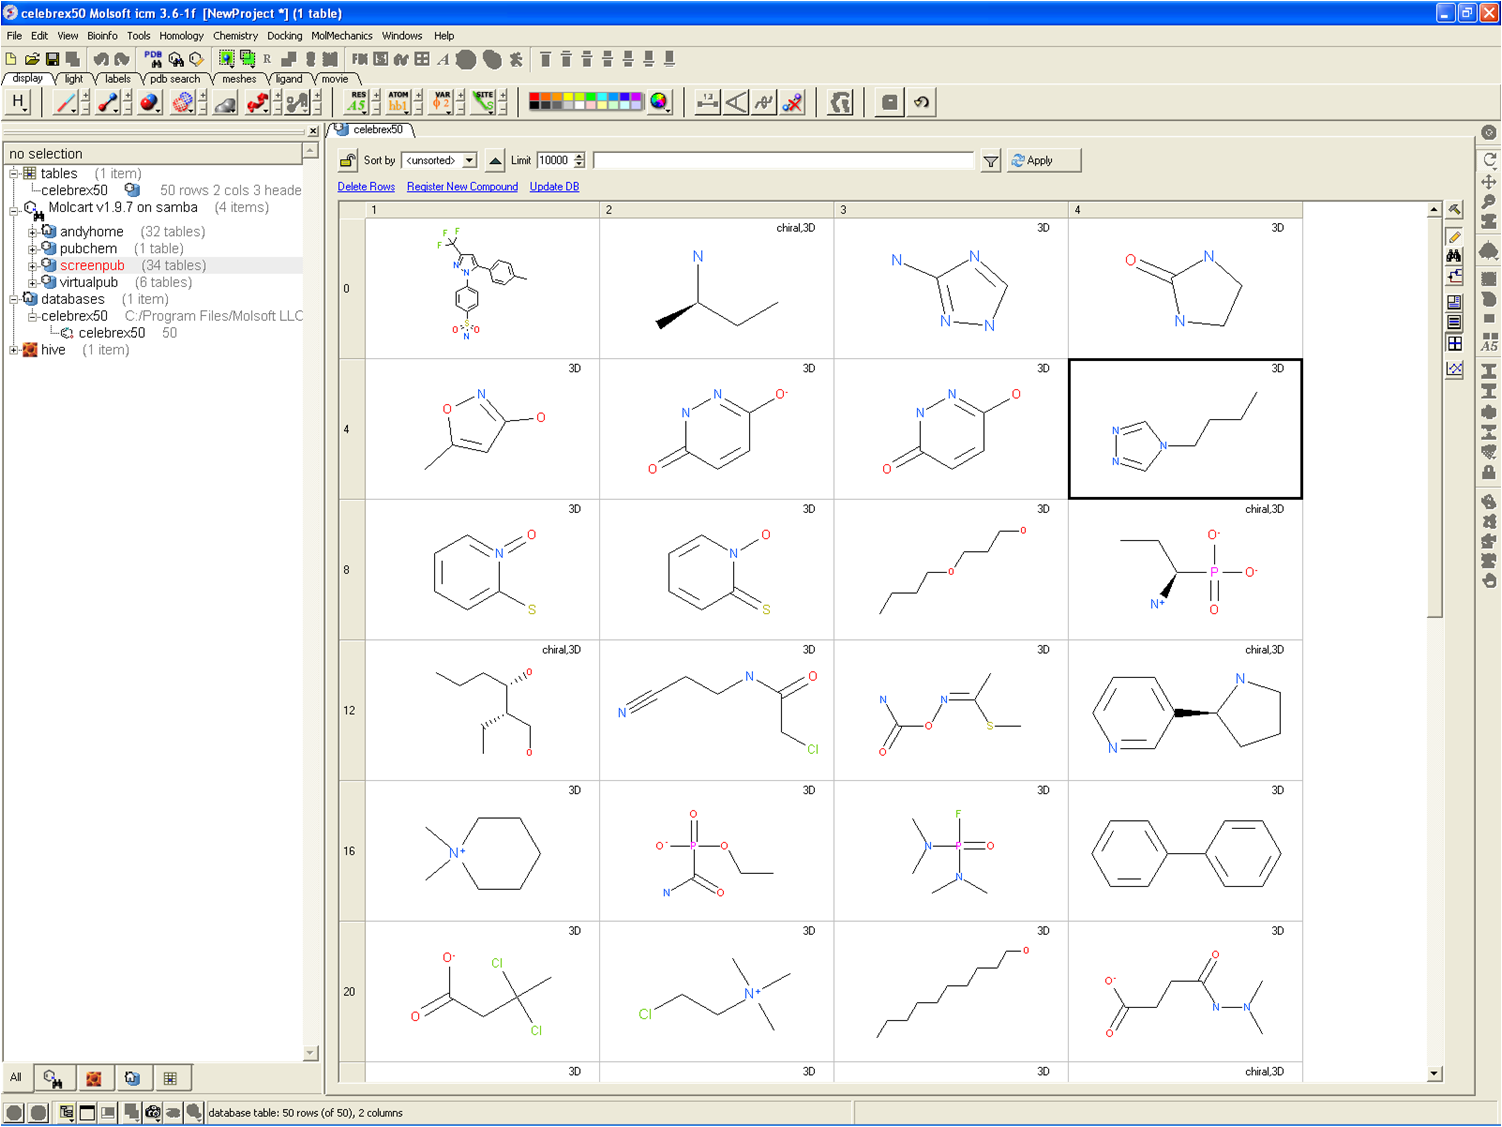Screen dimensions: 1502x1127
Task: Click the Delete Rows link
Action: (366, 187)
